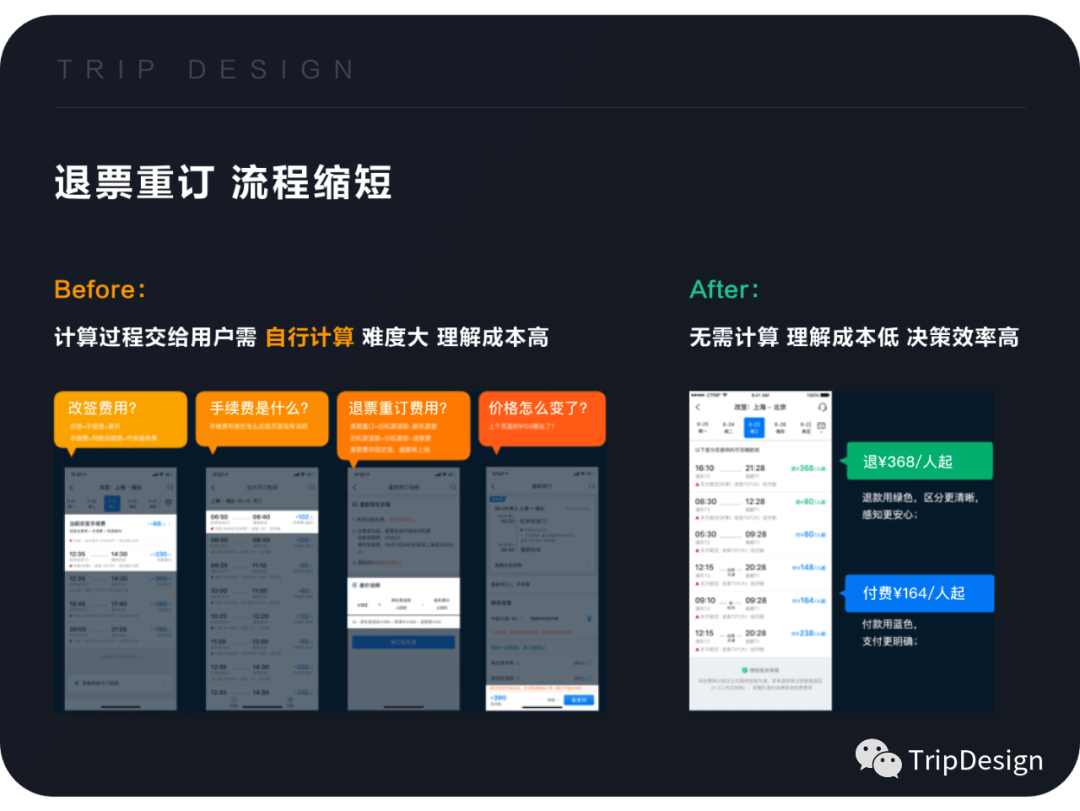Tap ¥390 total price in 价格怎么变了? phone
The image size is (1080, 811).
[498, 698]
